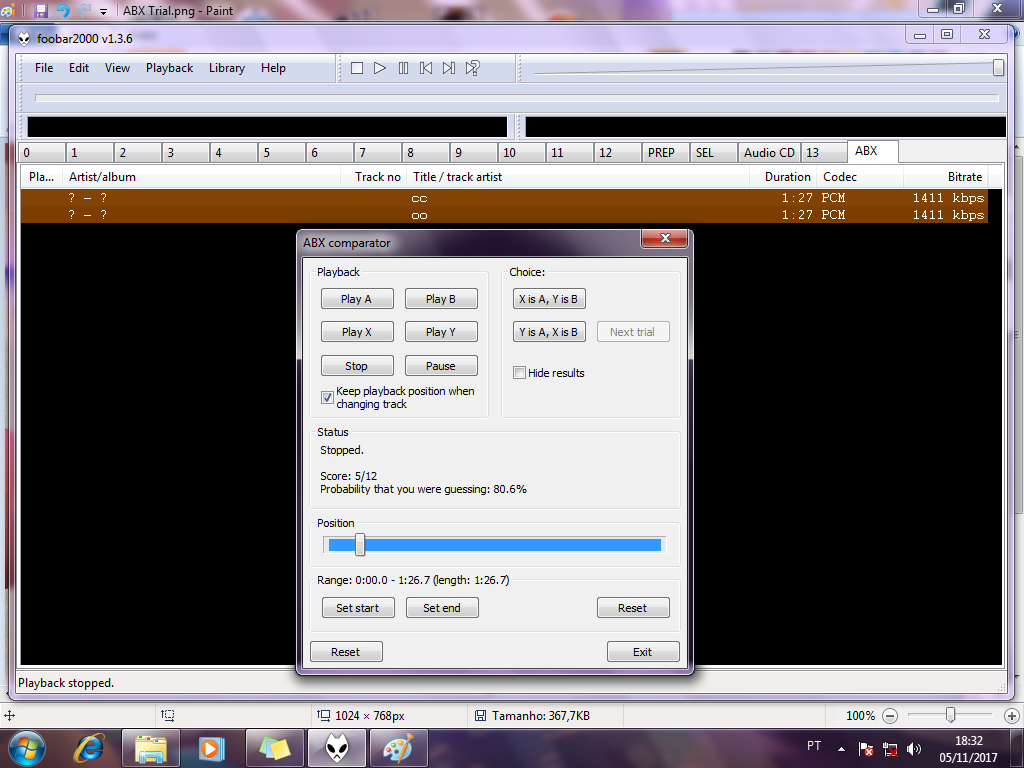This screenshot has width=1024, height=768.
Task: Choose Y is A, X is B
Action: tap(549, 332)
